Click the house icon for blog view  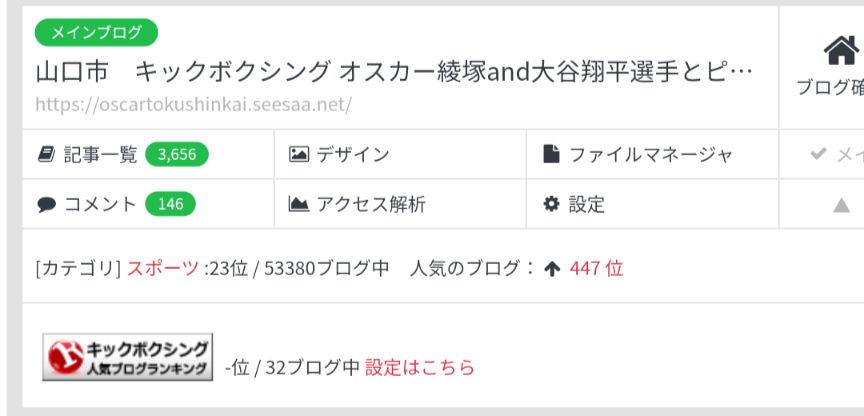[x=841, y=51]
